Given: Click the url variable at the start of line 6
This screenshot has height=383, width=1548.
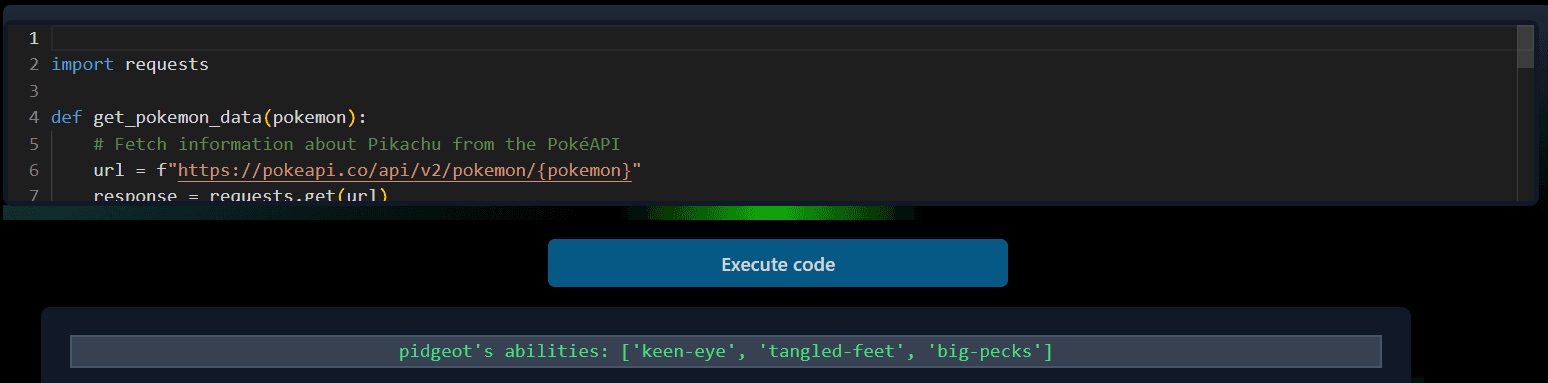Looking at the screenshot, I should [x=109, y=170].
